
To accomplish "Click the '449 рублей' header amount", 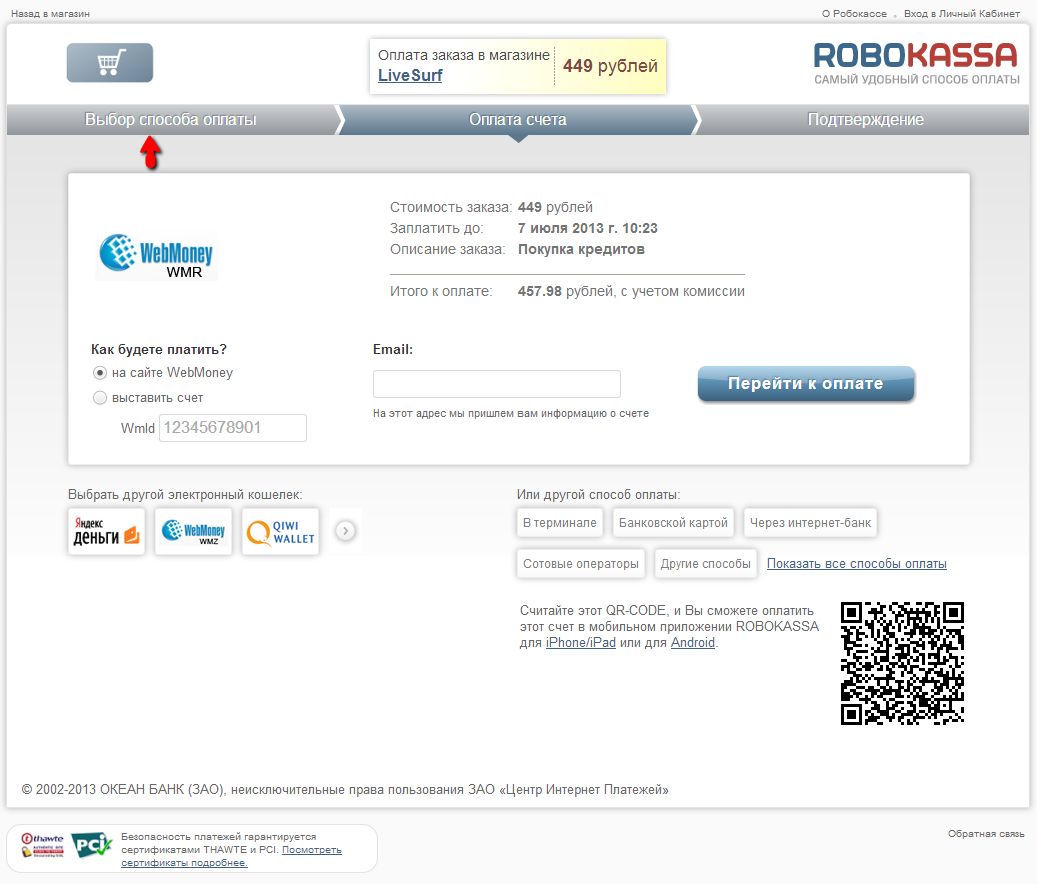I will (610, 66).
